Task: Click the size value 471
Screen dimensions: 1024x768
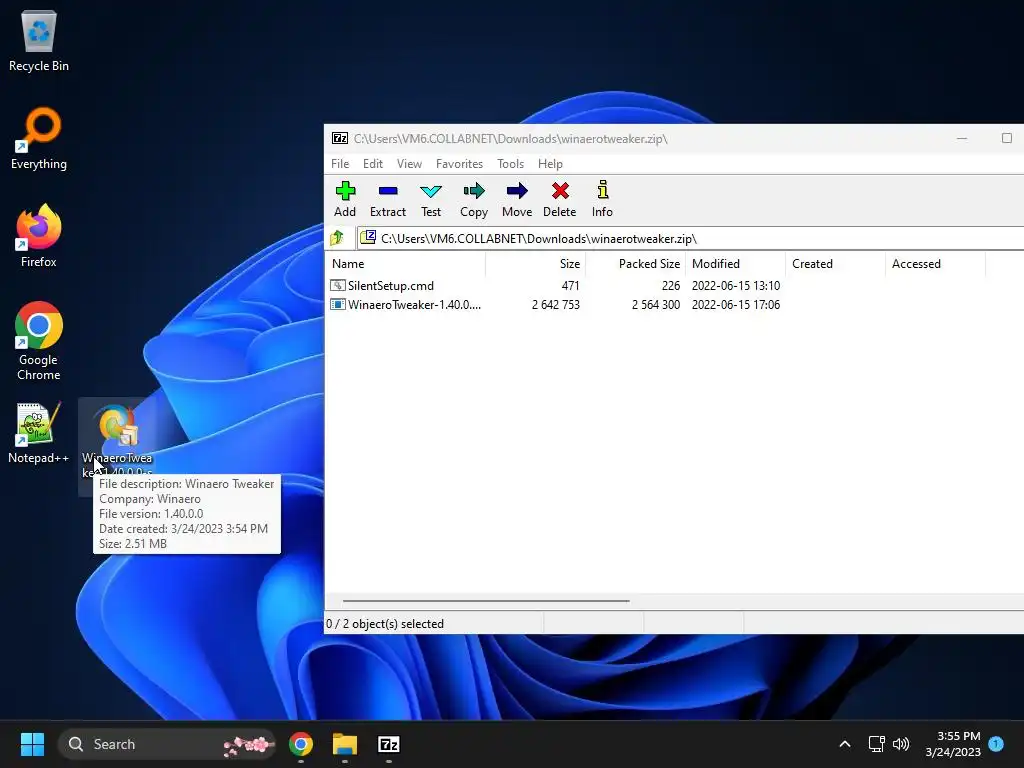Action: pos(570,285)
